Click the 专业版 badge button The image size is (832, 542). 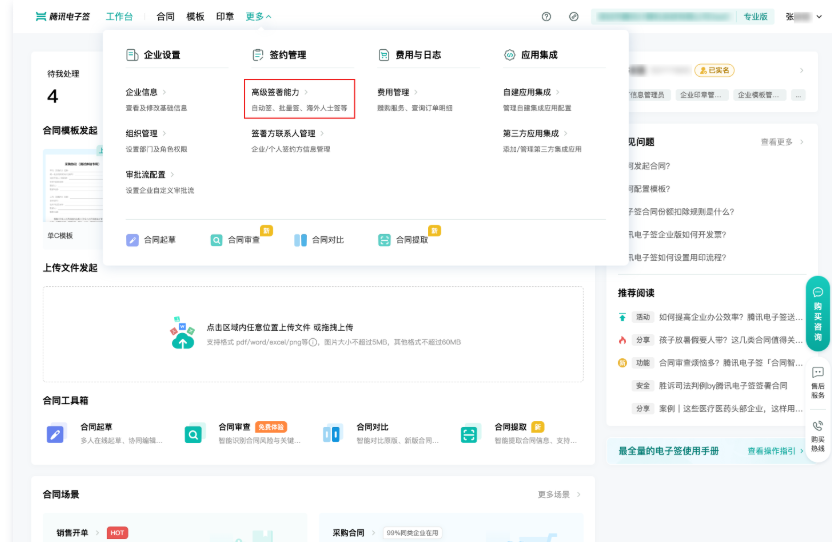[756, 17]
